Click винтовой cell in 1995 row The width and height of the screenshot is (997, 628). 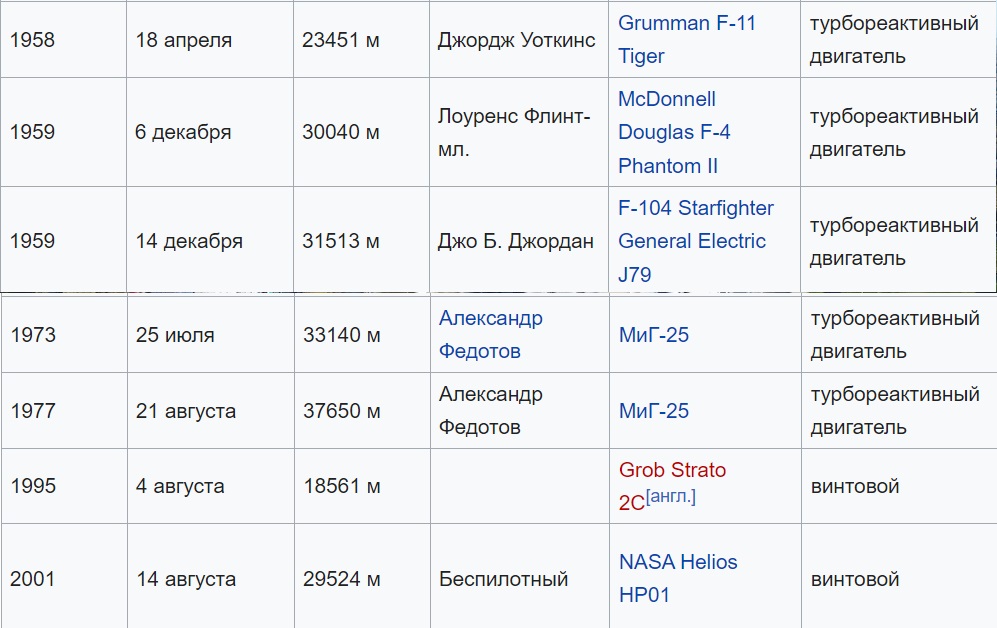click(899, 486)
